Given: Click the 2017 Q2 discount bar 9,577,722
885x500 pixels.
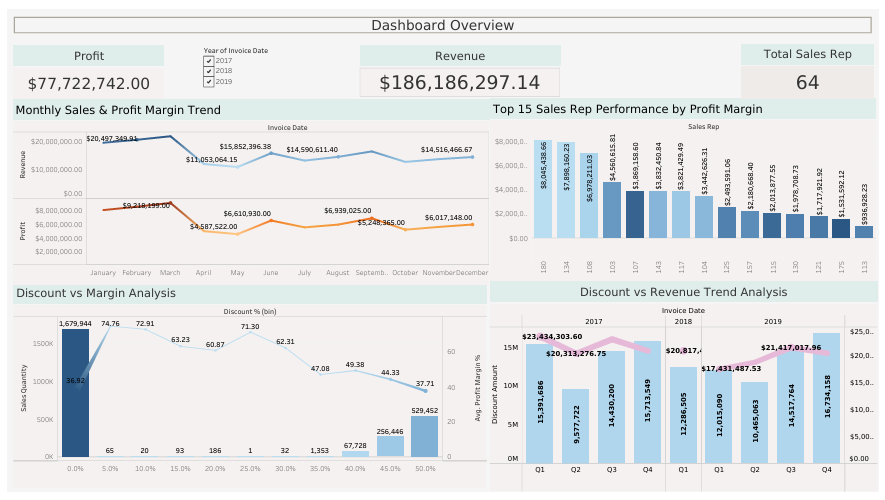Looking at the screenshot, I should [575, 426].
